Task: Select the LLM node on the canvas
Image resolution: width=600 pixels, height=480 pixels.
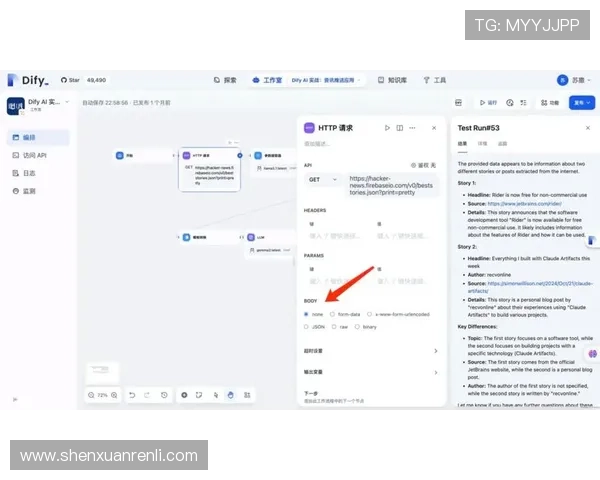Action: tap(270, 244)
